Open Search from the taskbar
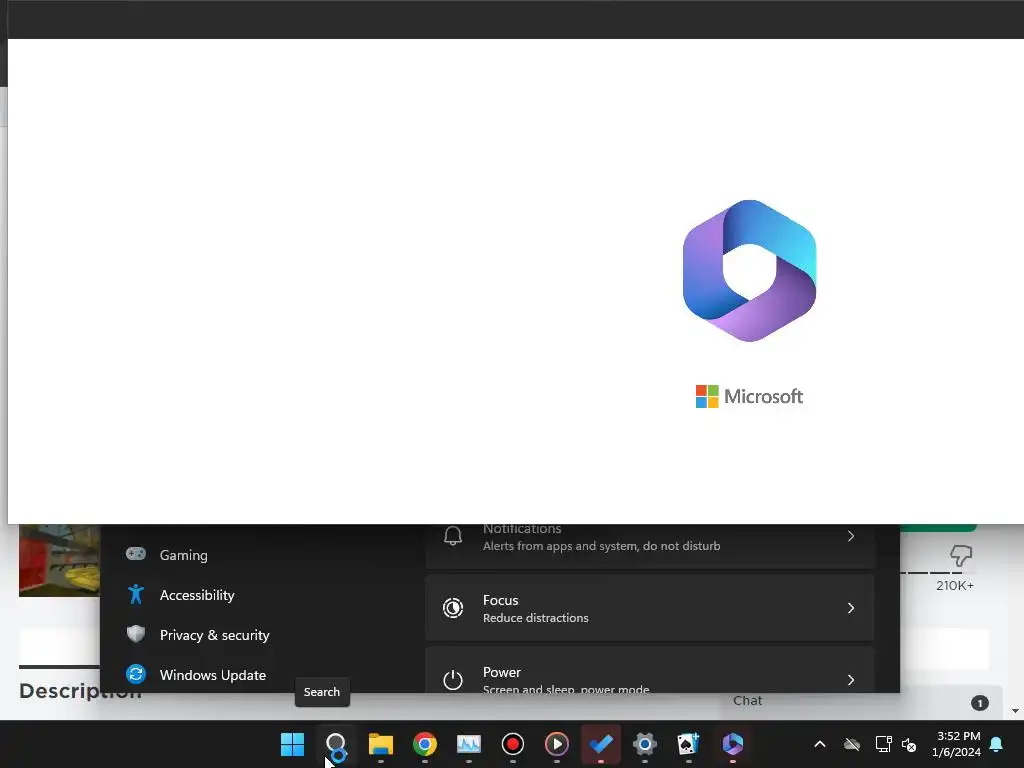This screenshot has width=1024, height=768. click(x=336, y=744)
